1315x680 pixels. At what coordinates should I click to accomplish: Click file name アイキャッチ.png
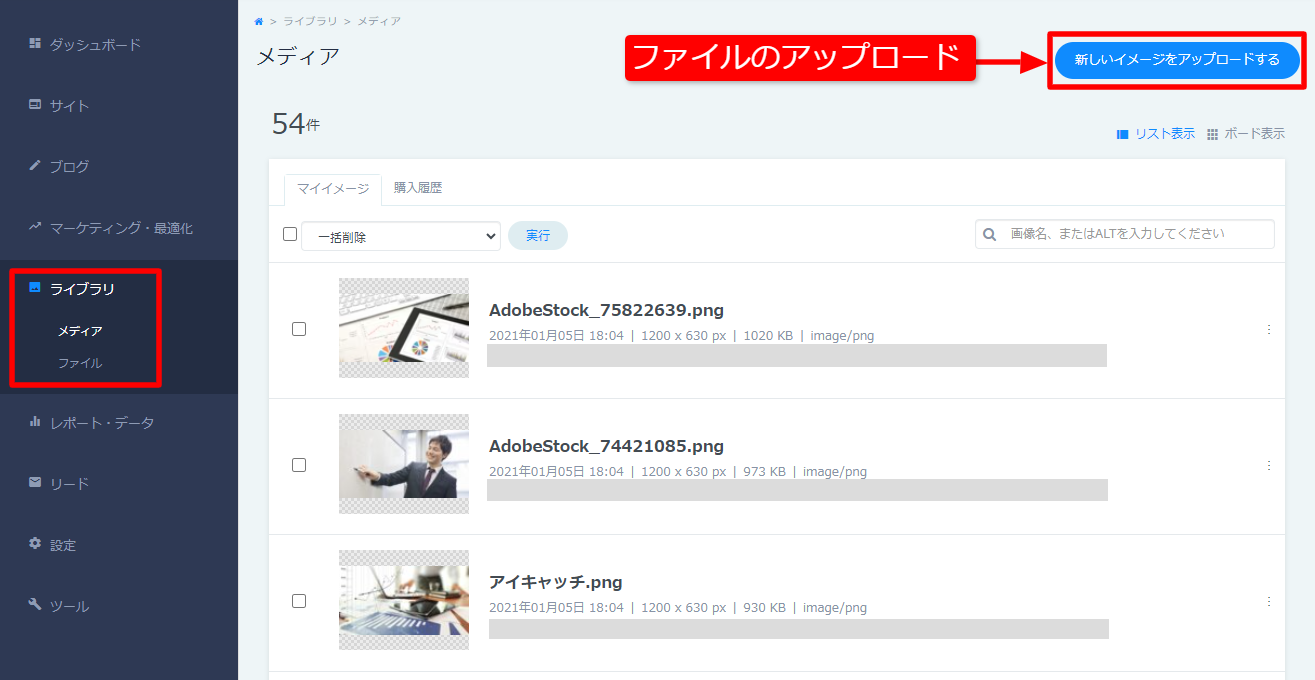[556, 582]
